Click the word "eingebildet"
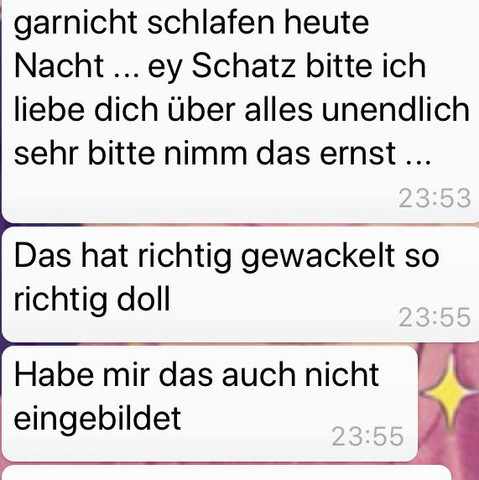 point(97,419)
